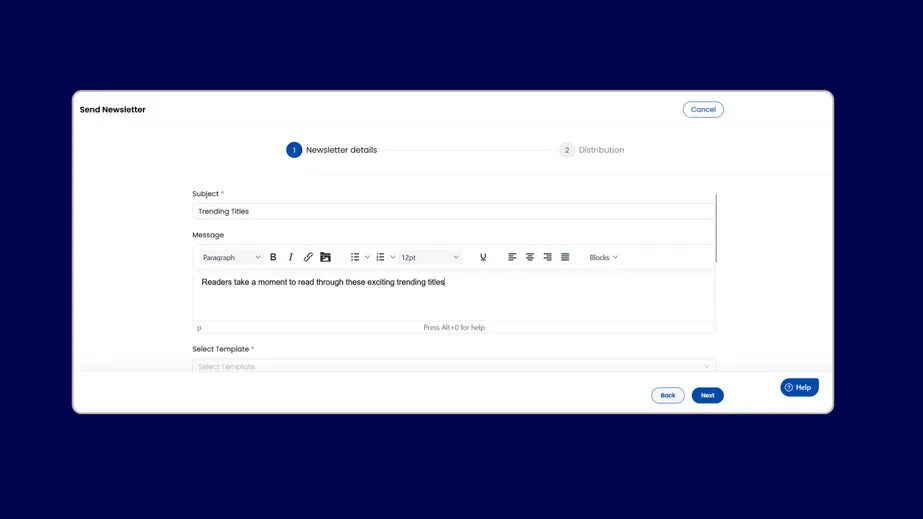Image resolution: width=923 pixels, height=519 pixels.
Task: Justify the message text
Action: (x=565, y=257)
